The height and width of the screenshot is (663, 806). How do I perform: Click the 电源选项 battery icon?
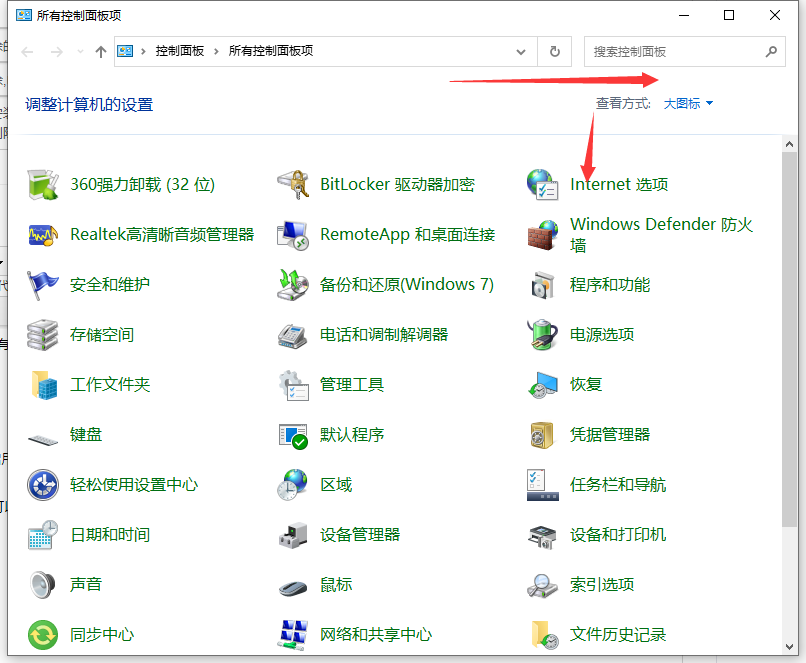[x=542, y=335]
